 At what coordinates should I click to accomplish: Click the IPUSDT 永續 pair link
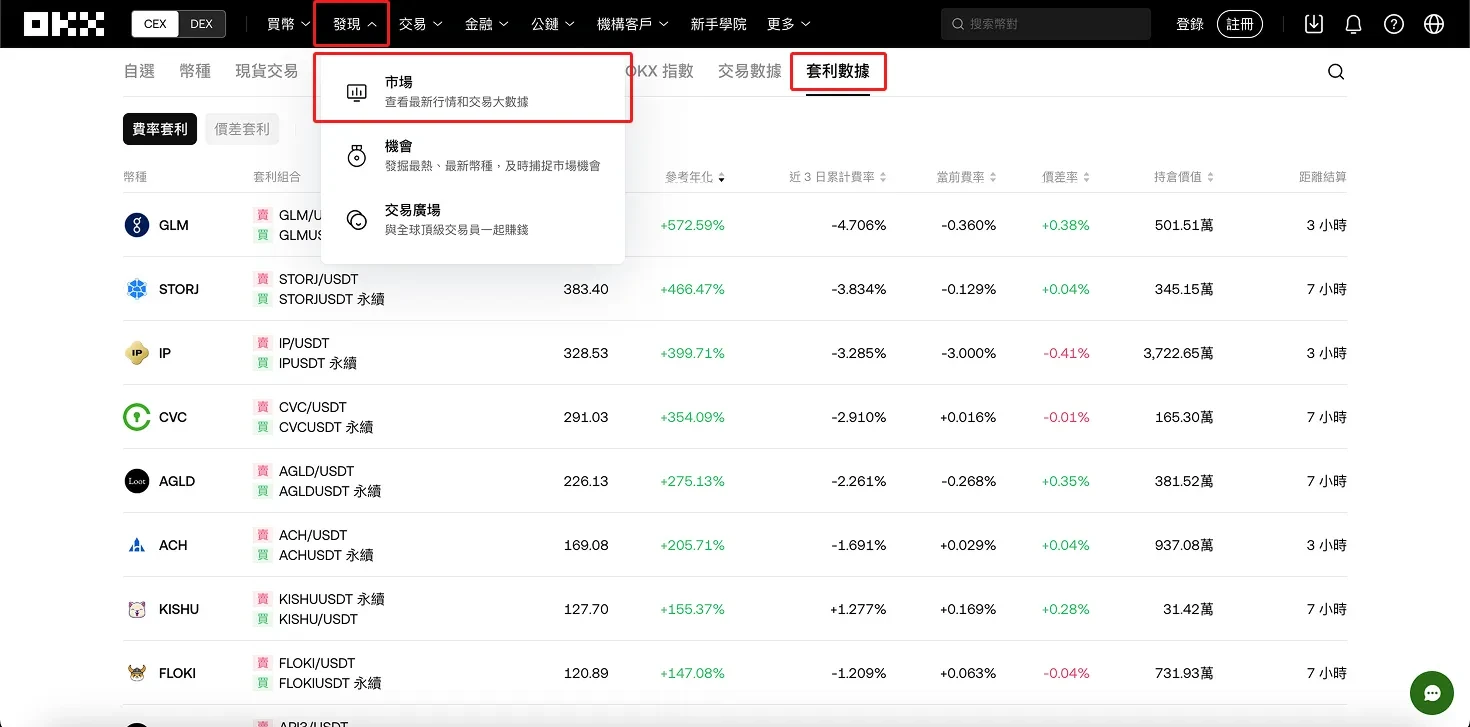tap(317, 363)
